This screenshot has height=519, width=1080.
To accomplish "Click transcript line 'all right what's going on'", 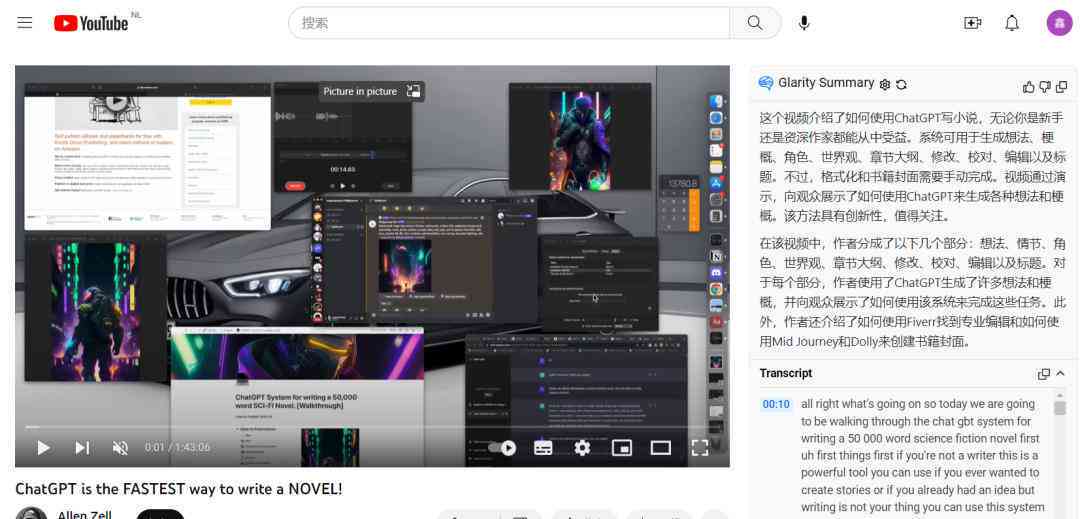I will tap(917, 404).
